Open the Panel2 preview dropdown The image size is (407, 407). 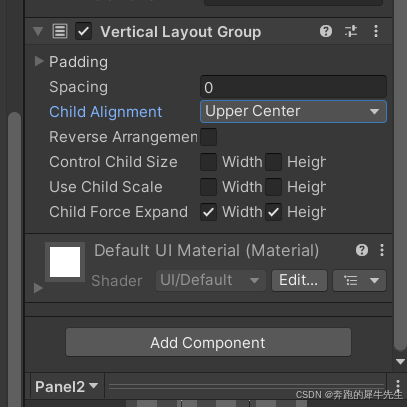[67, 387]
